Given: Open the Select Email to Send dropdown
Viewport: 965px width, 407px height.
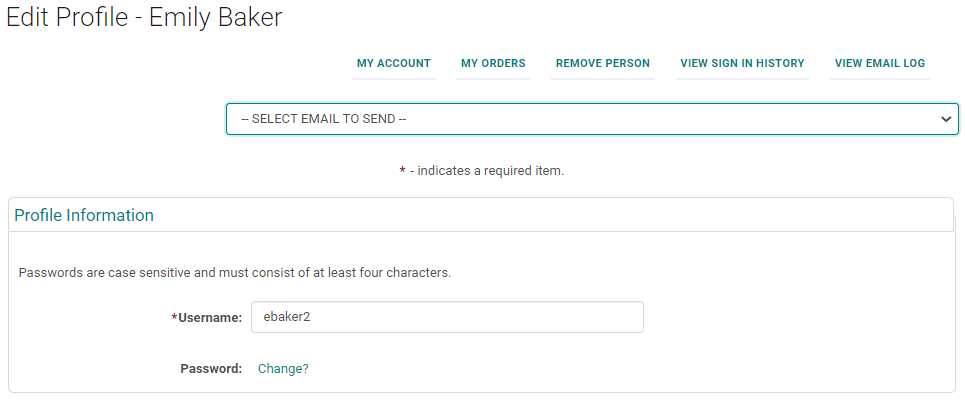Looking at the screenshot, I should coord(592,119).
